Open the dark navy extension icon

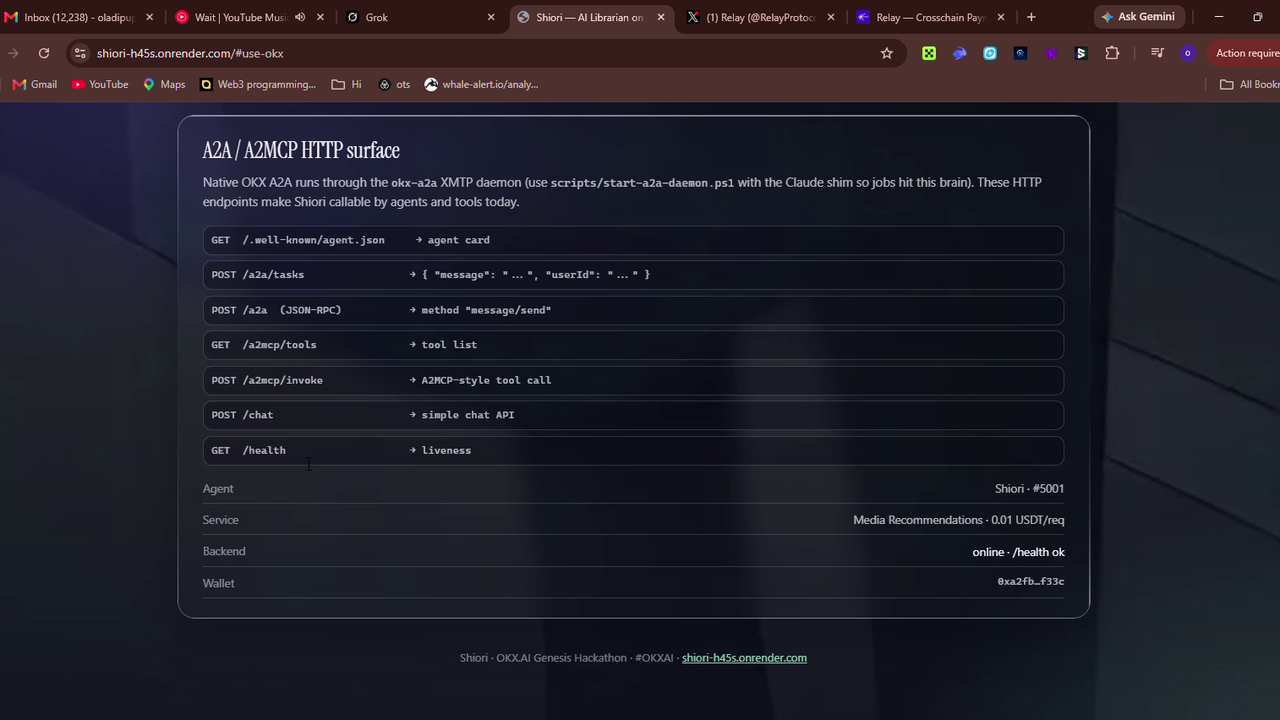pyautogui.click(x=1020, y=53)
